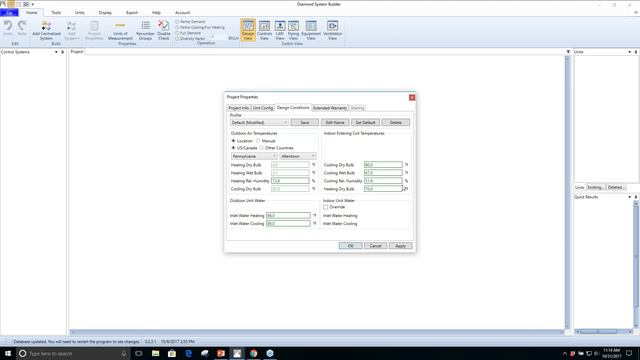This screenshot has width=640, height=360.
Task: Click the Inlet Water Heating field
Action: (288, 216)
